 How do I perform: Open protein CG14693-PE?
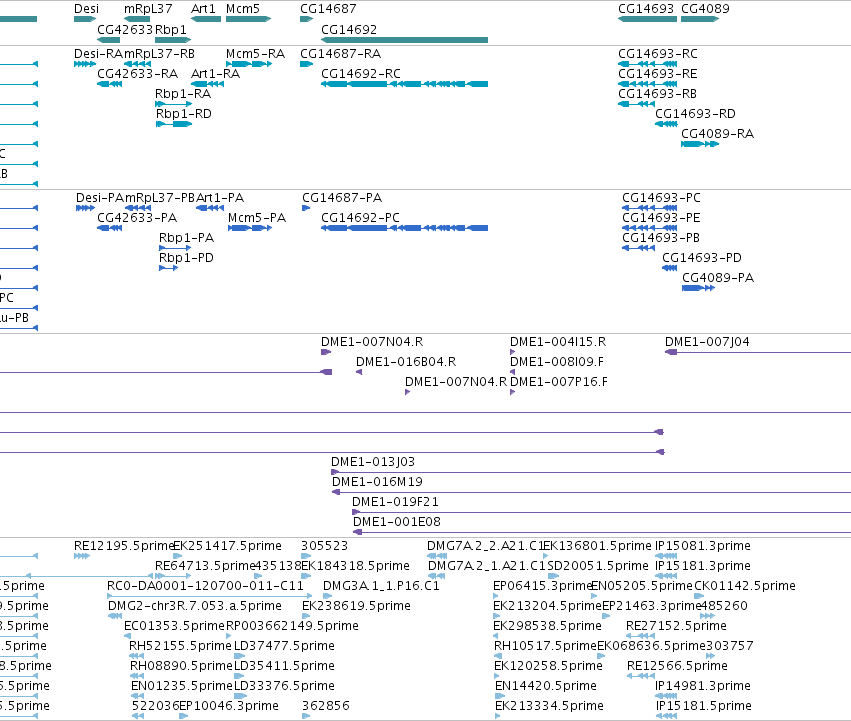coord(650,228)
